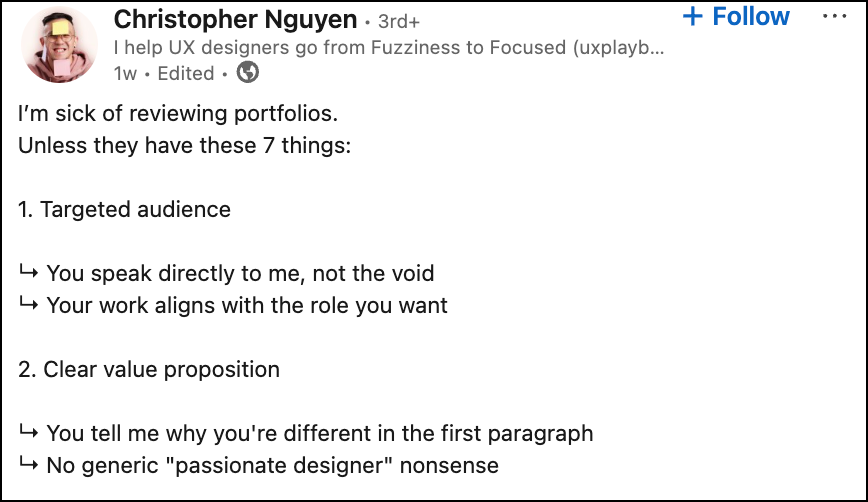Open the UX designers headline text
Image resolution: width=868 pixels, height=502 pixels.
coord(388,47)
